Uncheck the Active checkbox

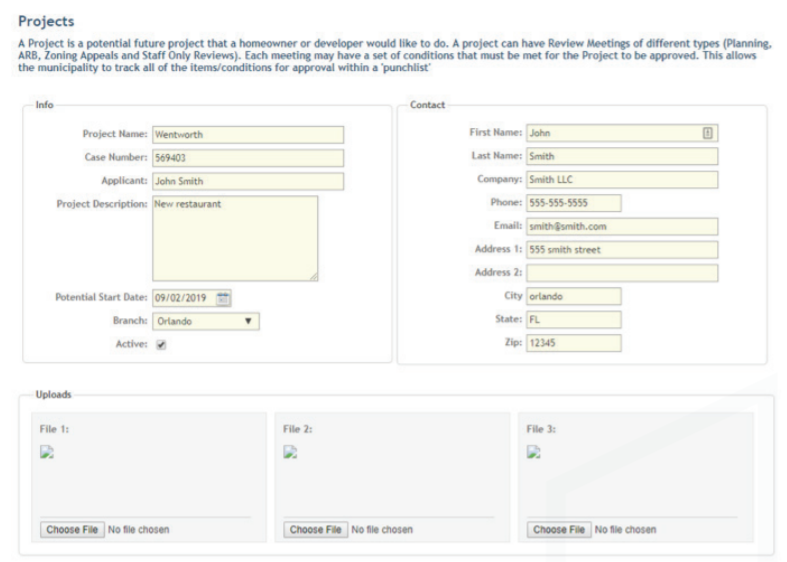(x=161, y=345)
